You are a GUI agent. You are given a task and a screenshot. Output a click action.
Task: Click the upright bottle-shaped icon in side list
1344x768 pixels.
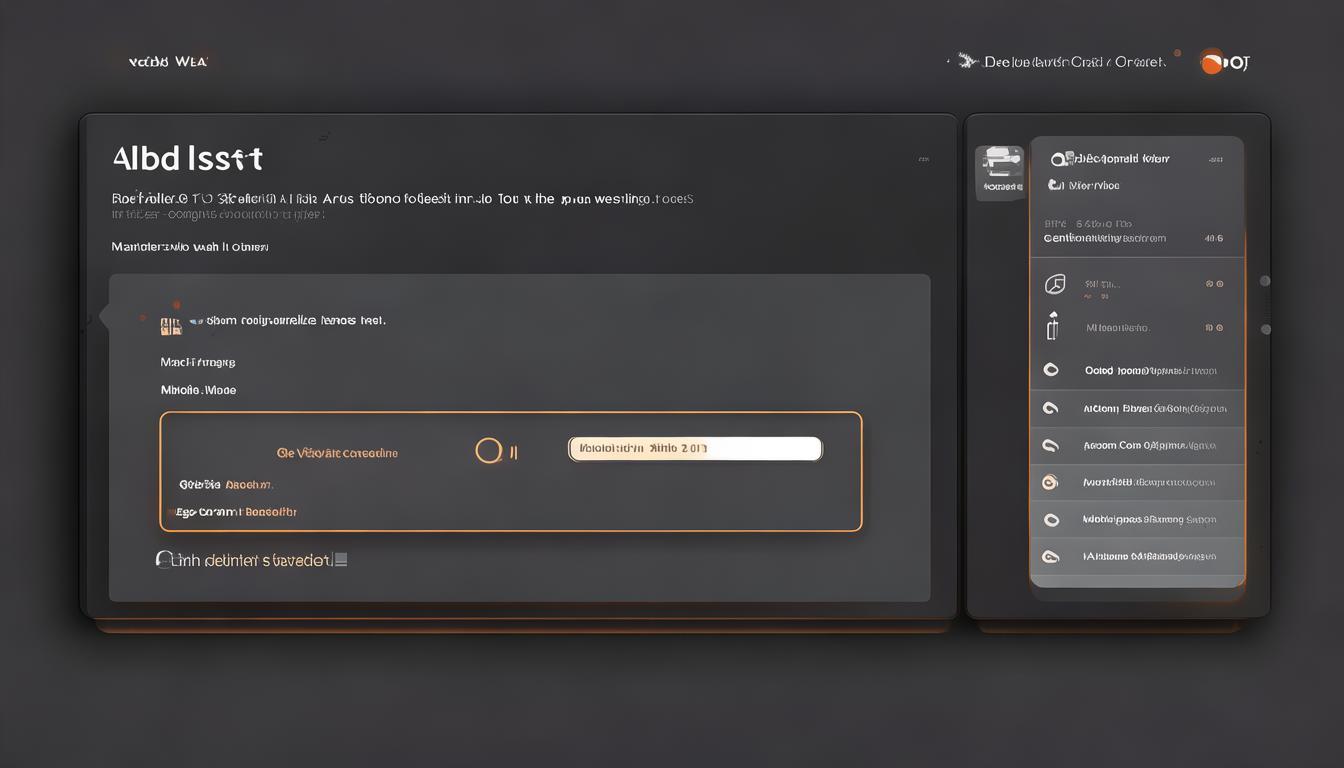(x=1052, y=326)
